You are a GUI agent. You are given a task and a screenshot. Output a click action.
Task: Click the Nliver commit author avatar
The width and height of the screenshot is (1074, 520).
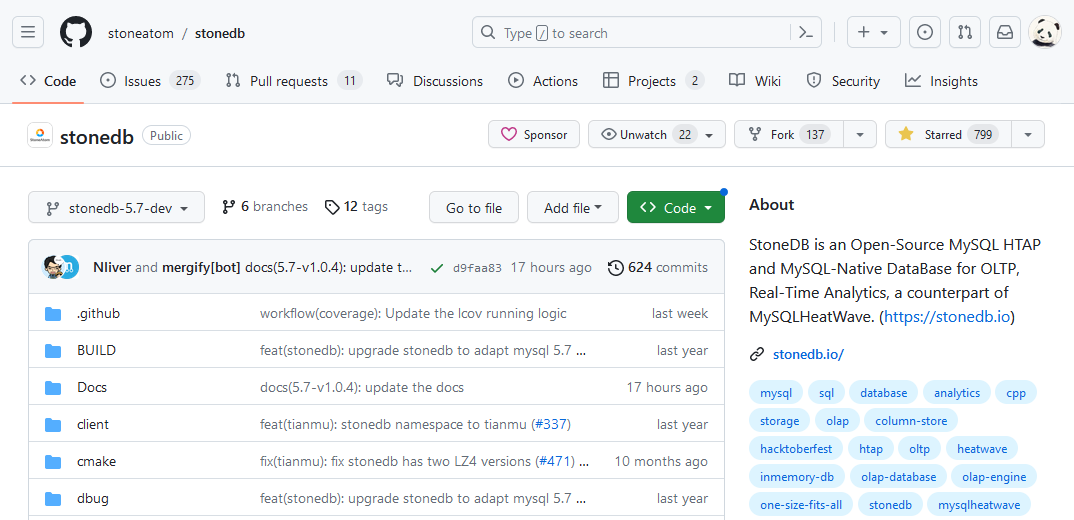pyautogui.click(x=53, y=267)
